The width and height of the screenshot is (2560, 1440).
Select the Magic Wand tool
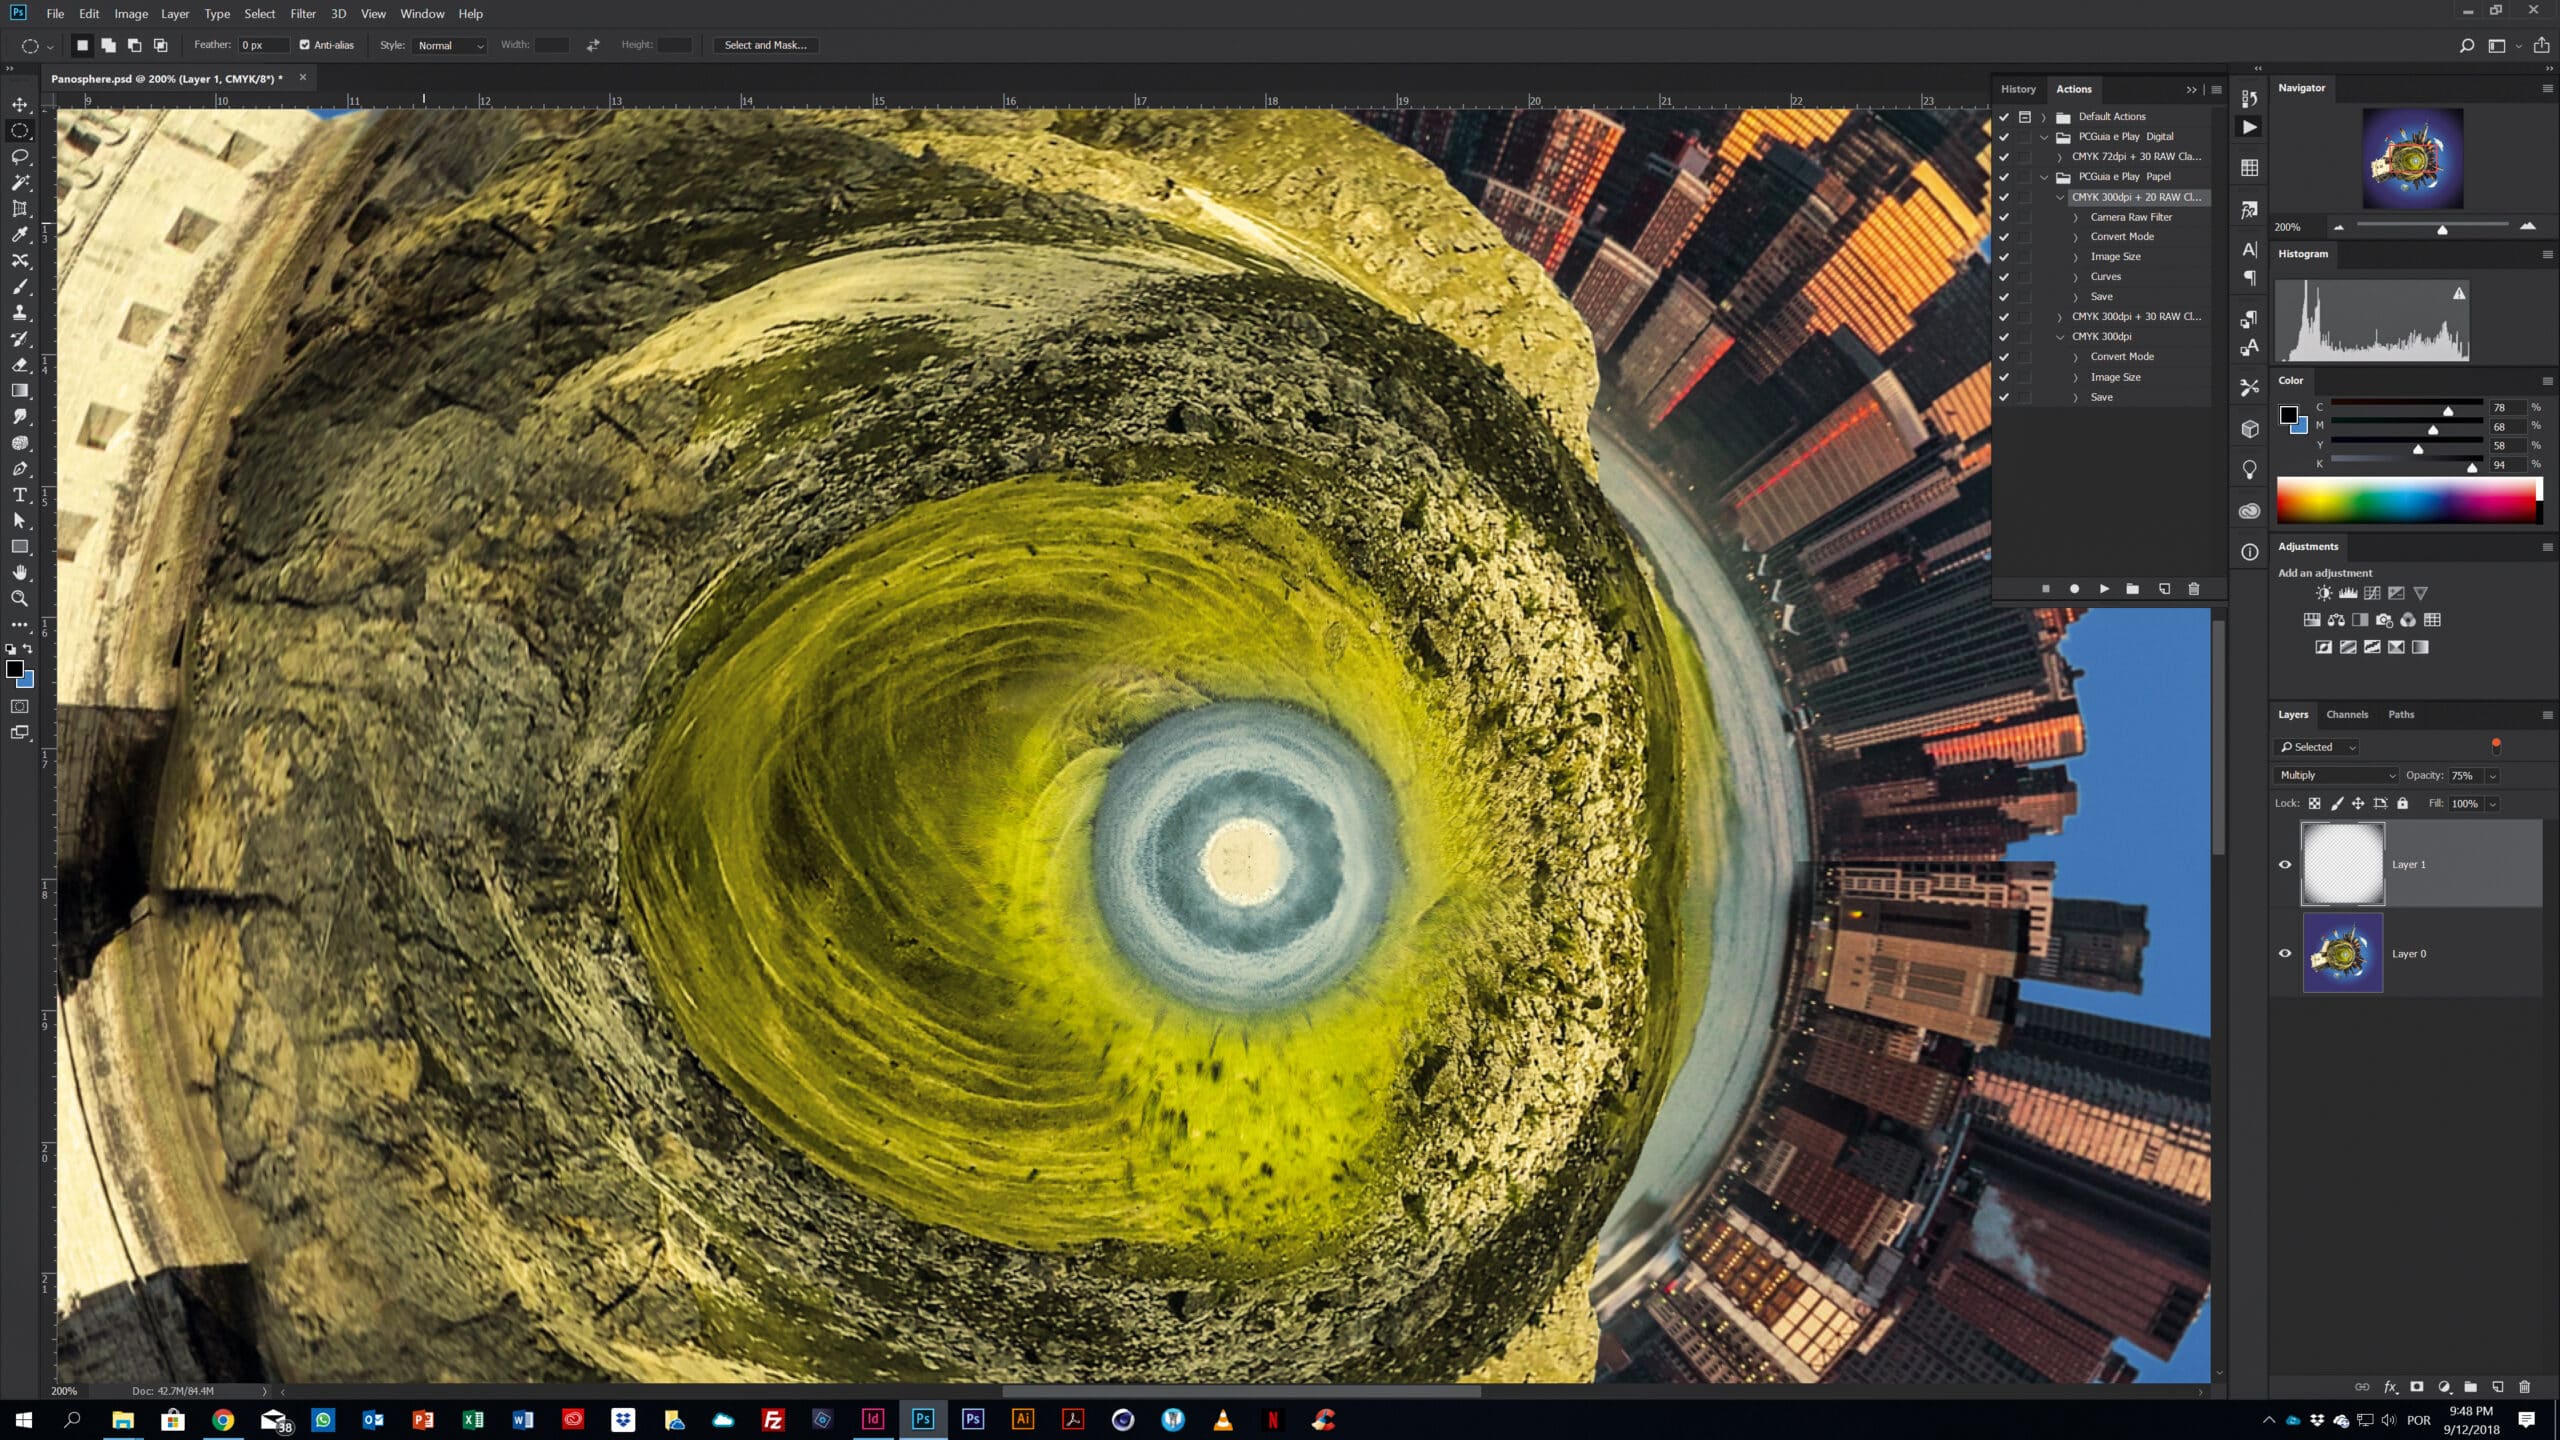point(19,182)
